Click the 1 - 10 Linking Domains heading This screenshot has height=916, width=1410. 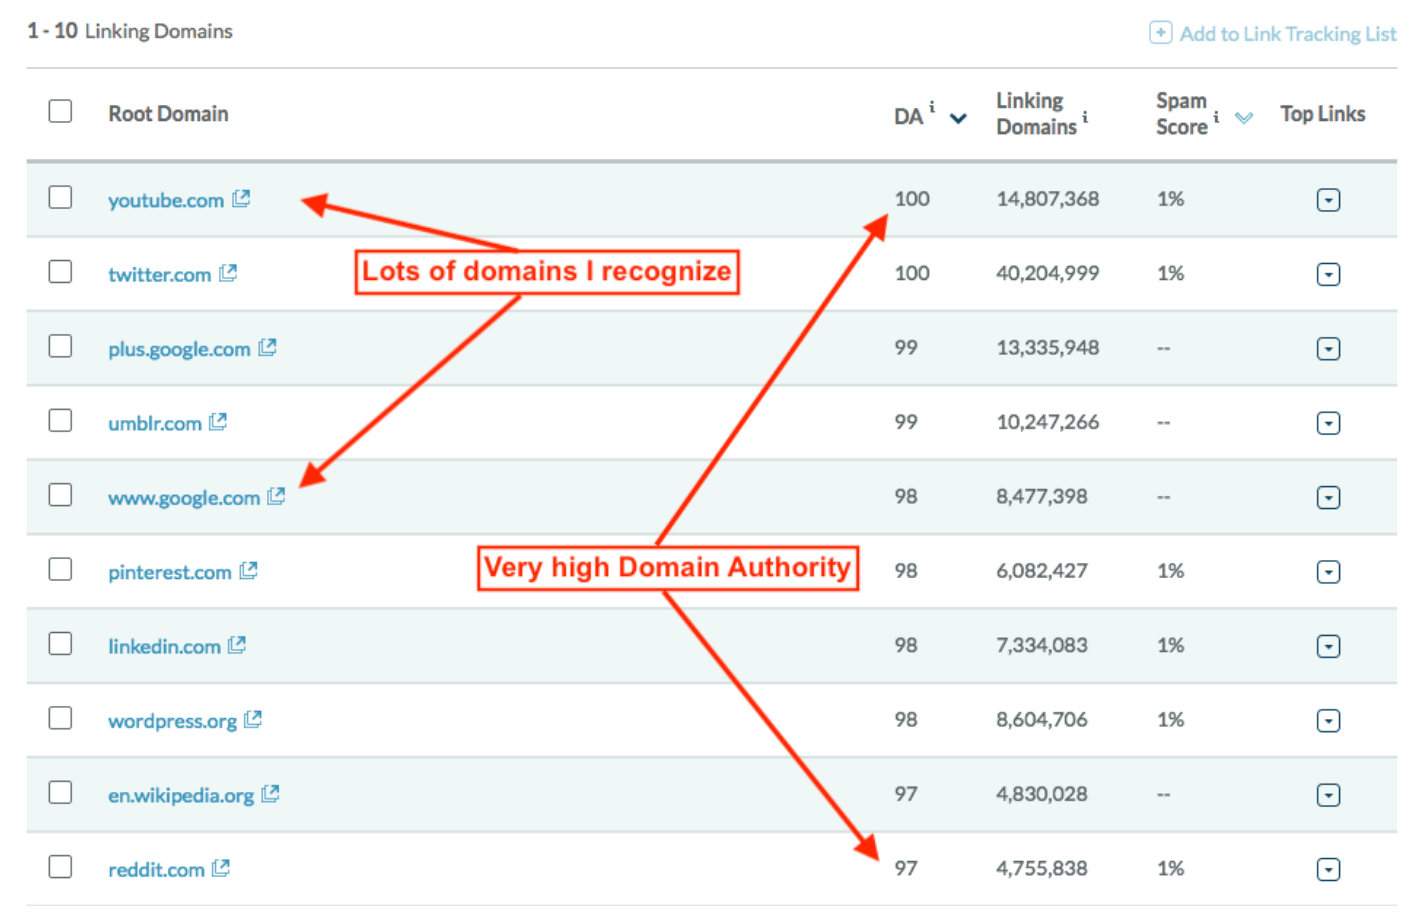(x=130, y=31)
